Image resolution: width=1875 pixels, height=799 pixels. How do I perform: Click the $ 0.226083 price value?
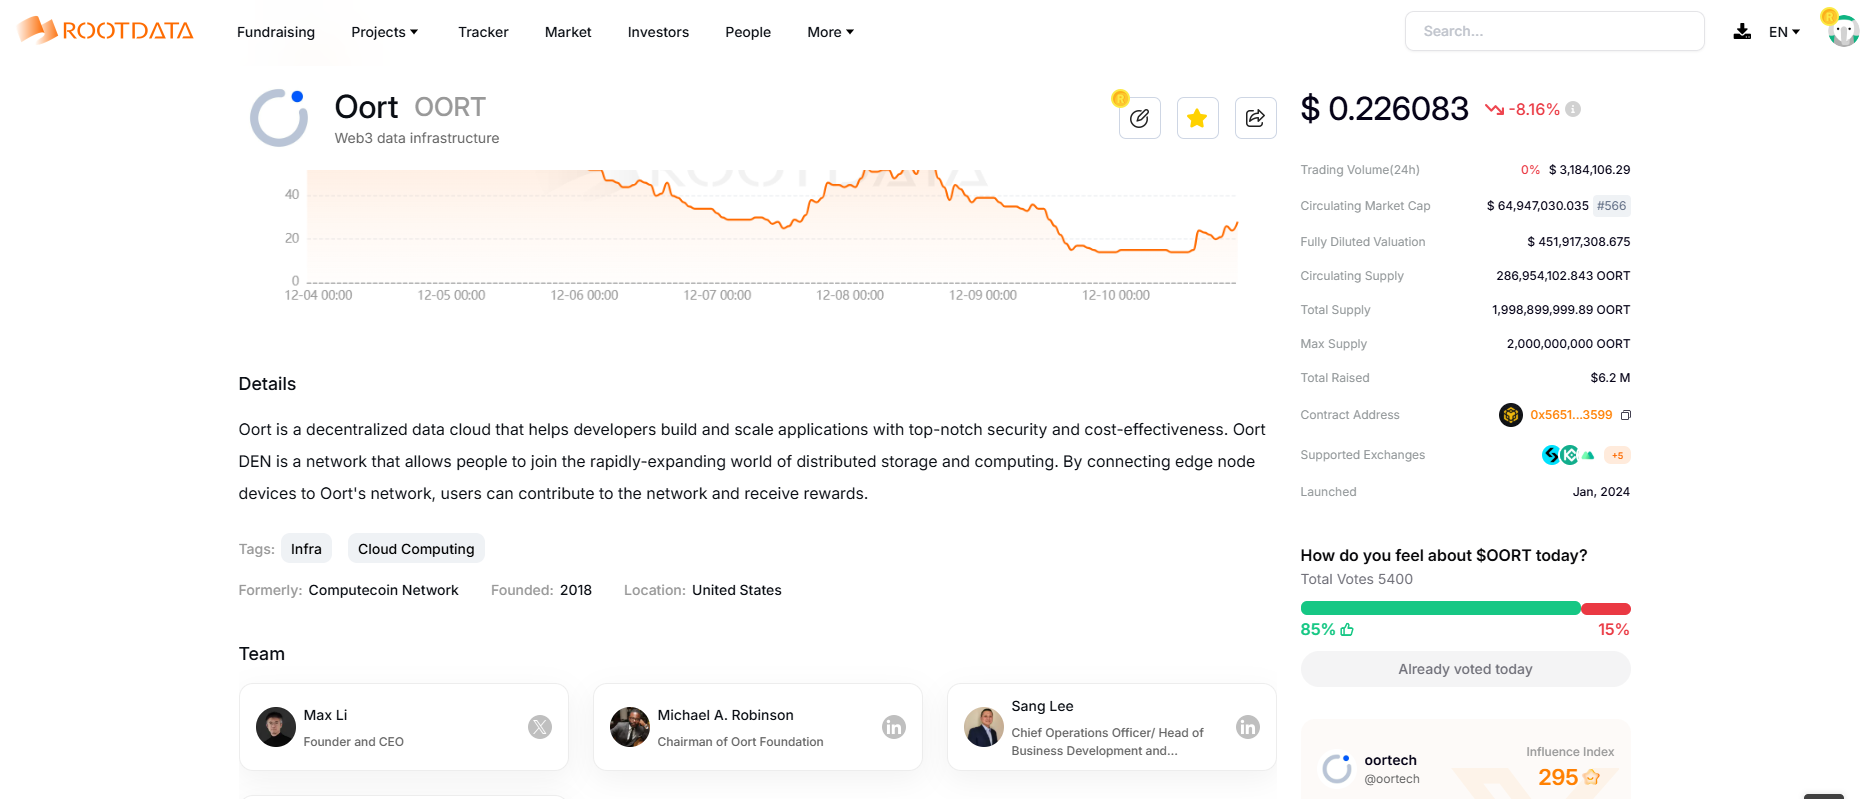coord(1384,108)
